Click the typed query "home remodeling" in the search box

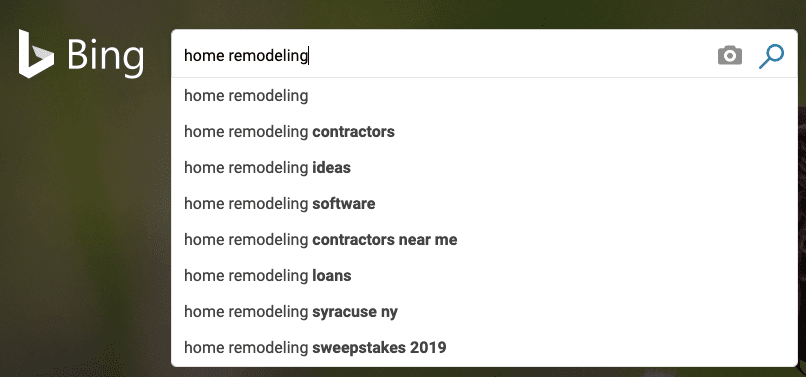[x=246, y=56]
